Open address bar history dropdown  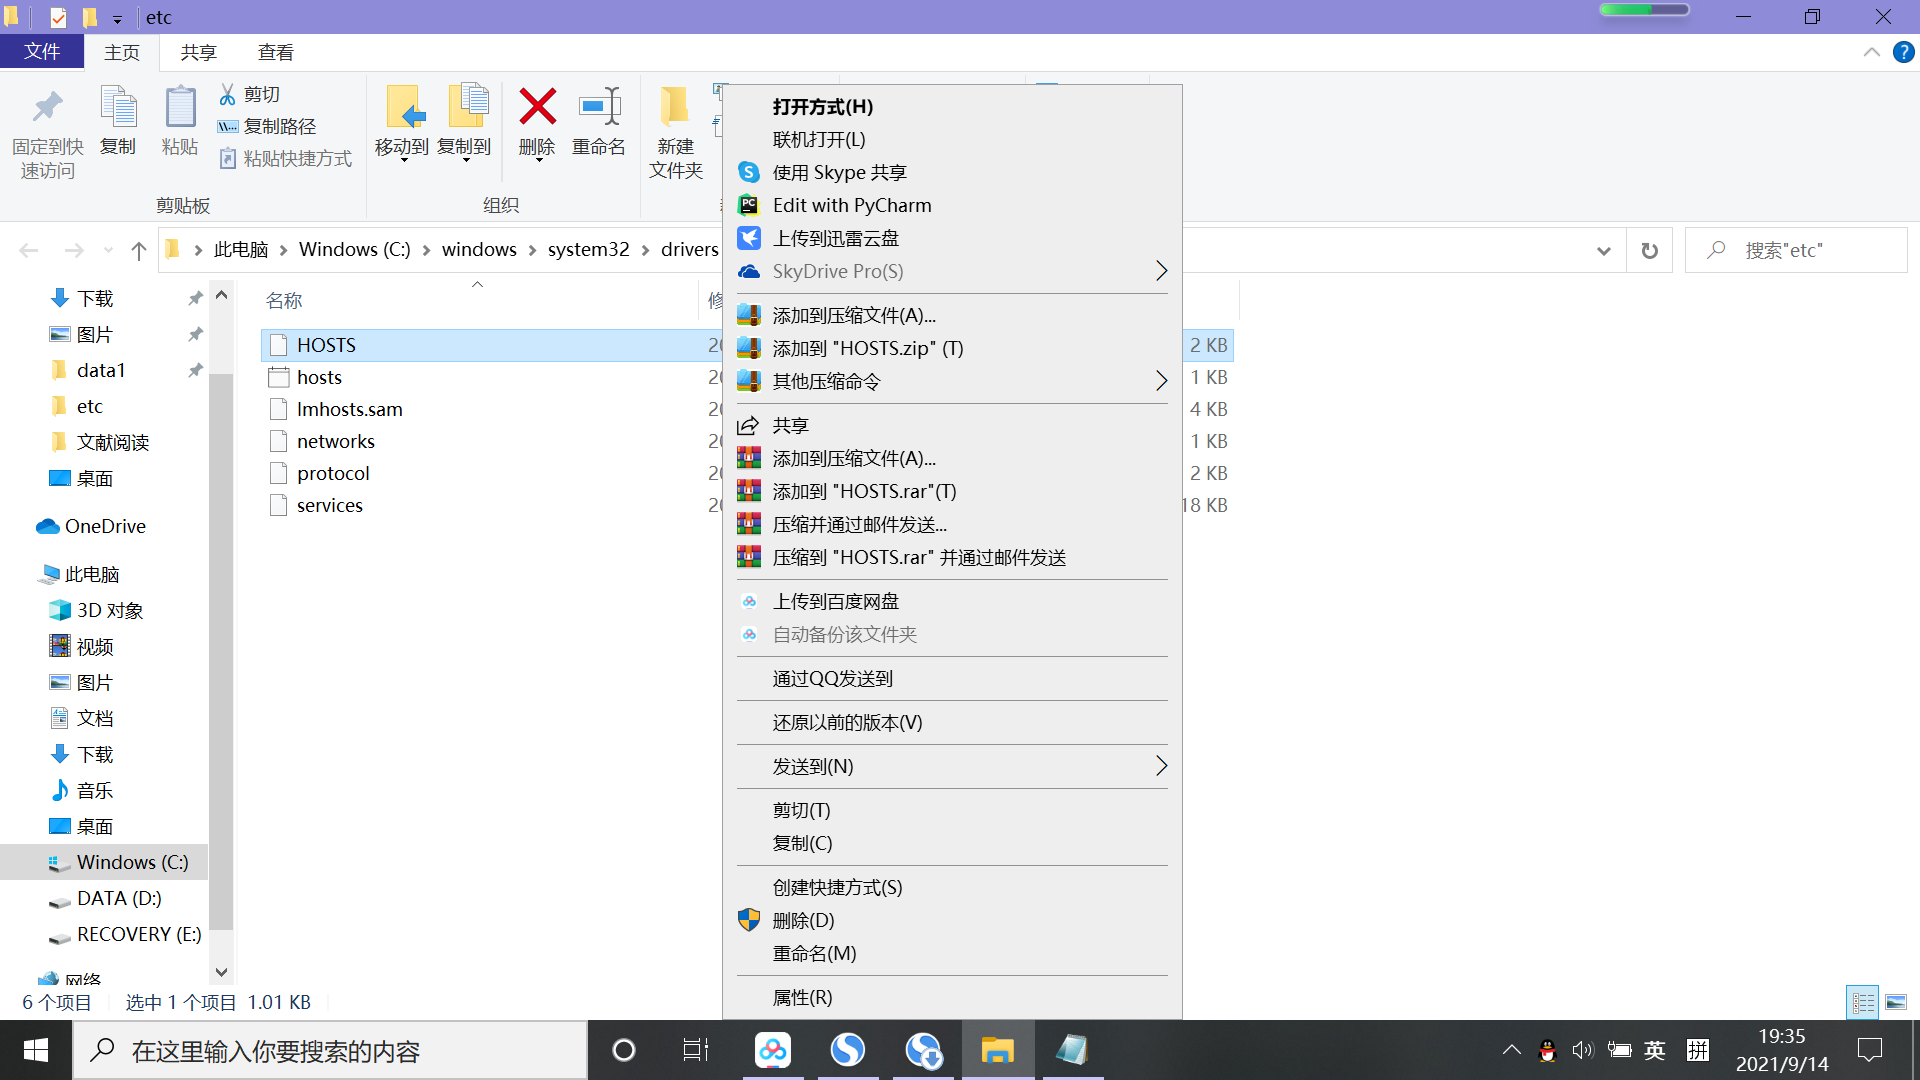(x=1603, y=250)
